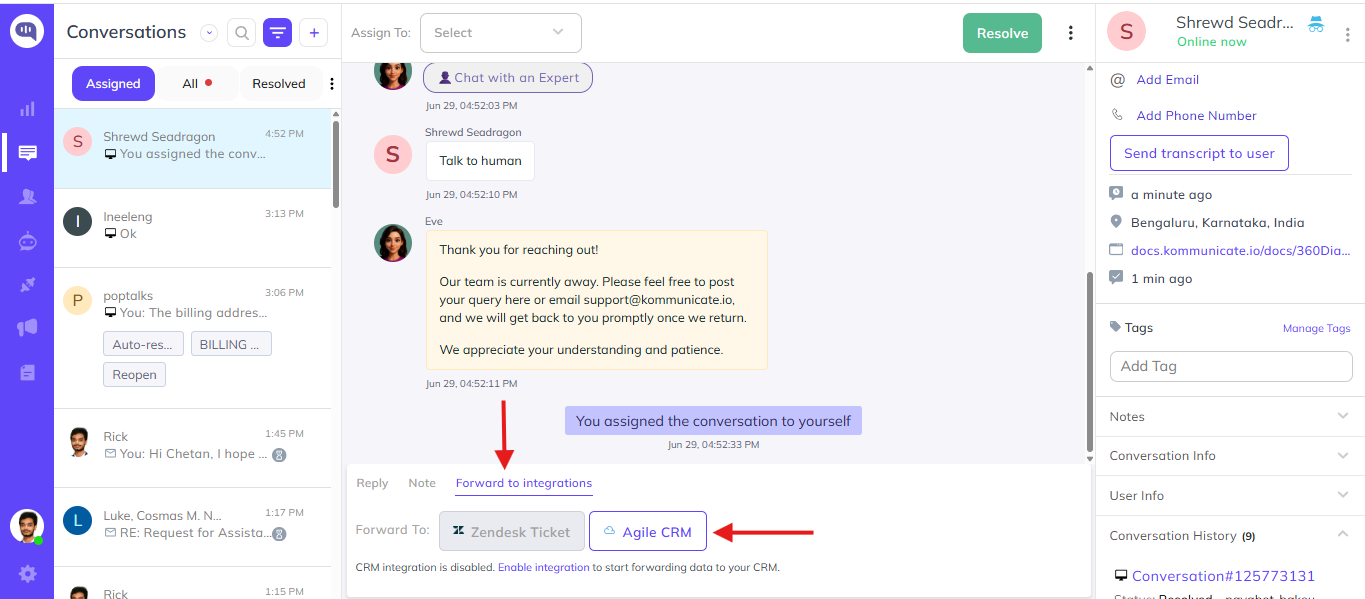Click the green Resolve button

click(1002, 33)
